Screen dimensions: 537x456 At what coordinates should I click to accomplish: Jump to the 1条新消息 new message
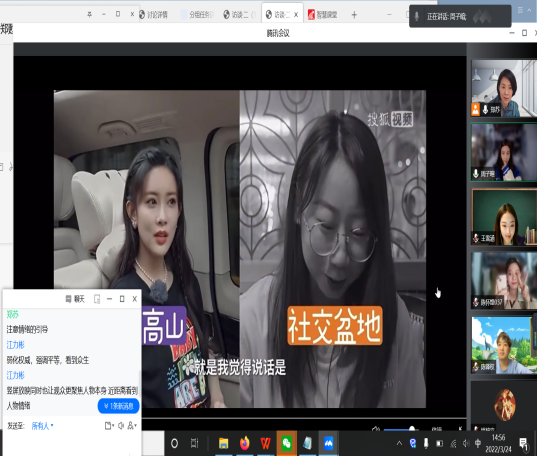(118, 406)
